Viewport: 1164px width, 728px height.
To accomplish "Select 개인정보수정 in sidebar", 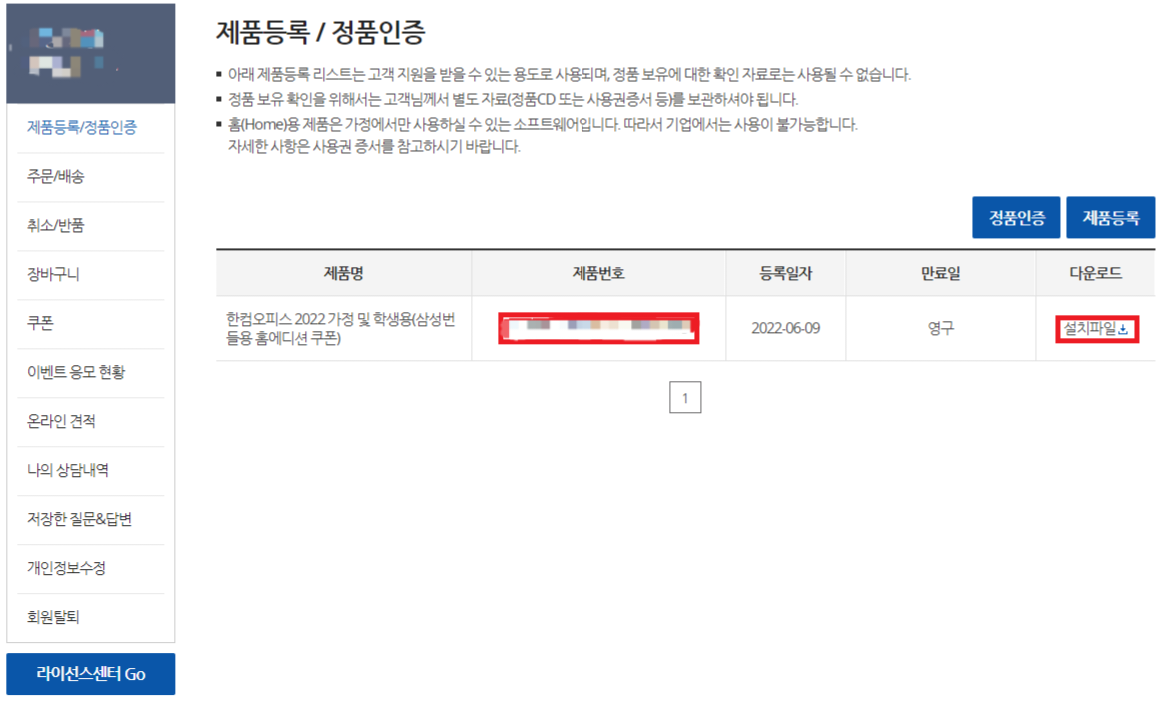I will (66, 568).
